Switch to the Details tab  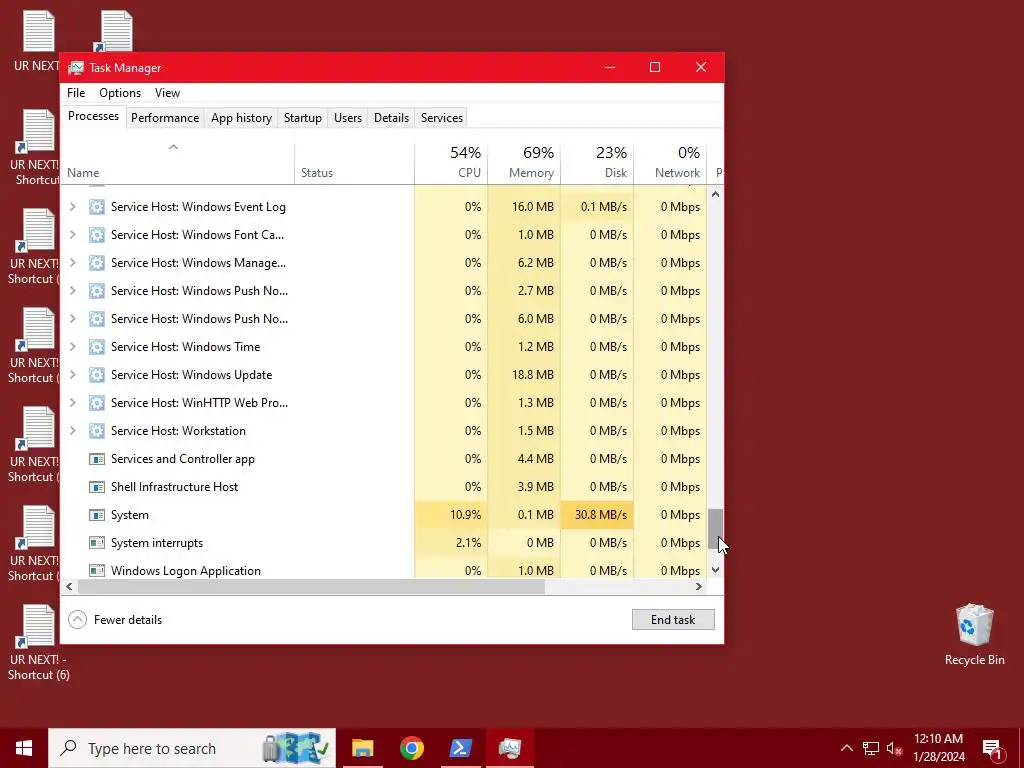[391, 118]
